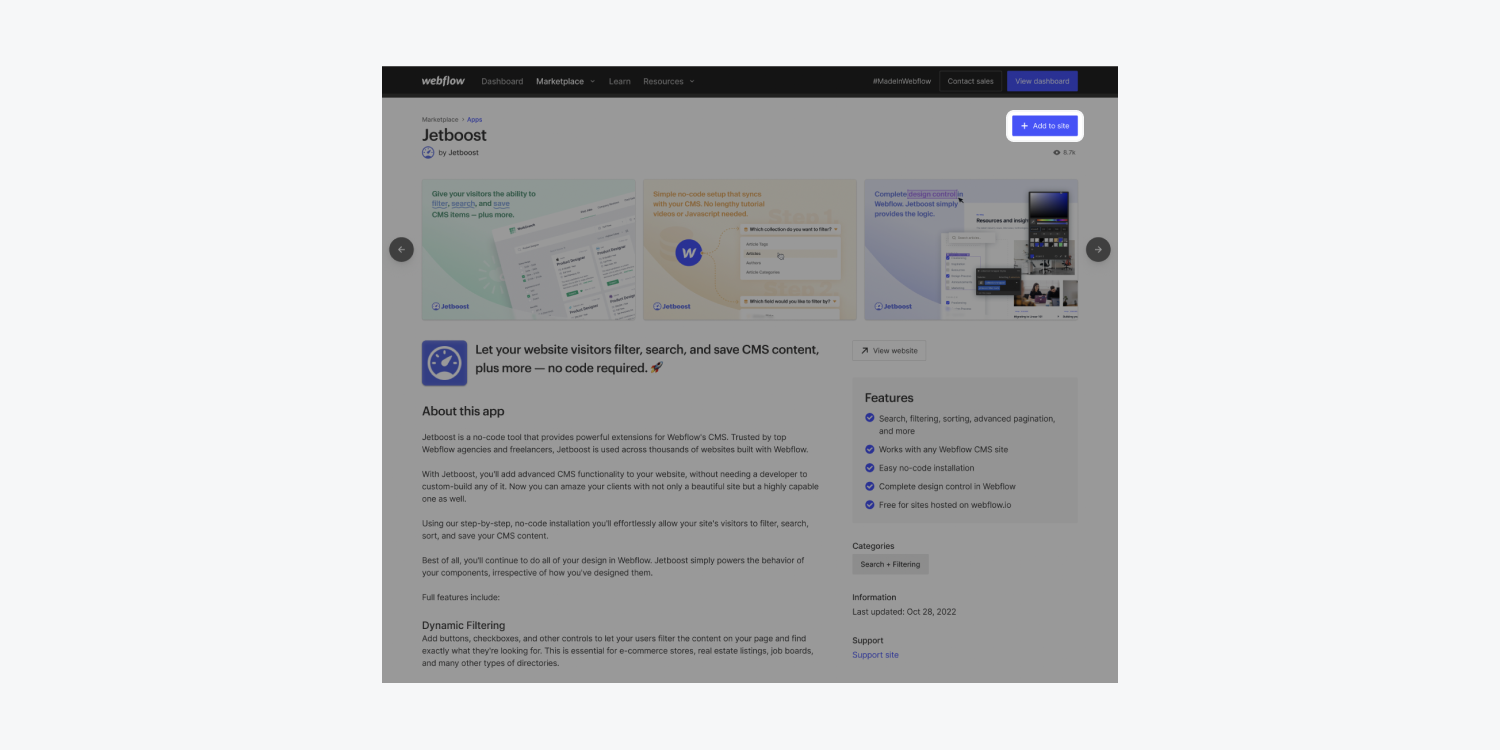This screenshot has width=1501, height=751.
Task: Click 'Last updated: Oct 28, 2022' text
Action: tap(904, 612)
